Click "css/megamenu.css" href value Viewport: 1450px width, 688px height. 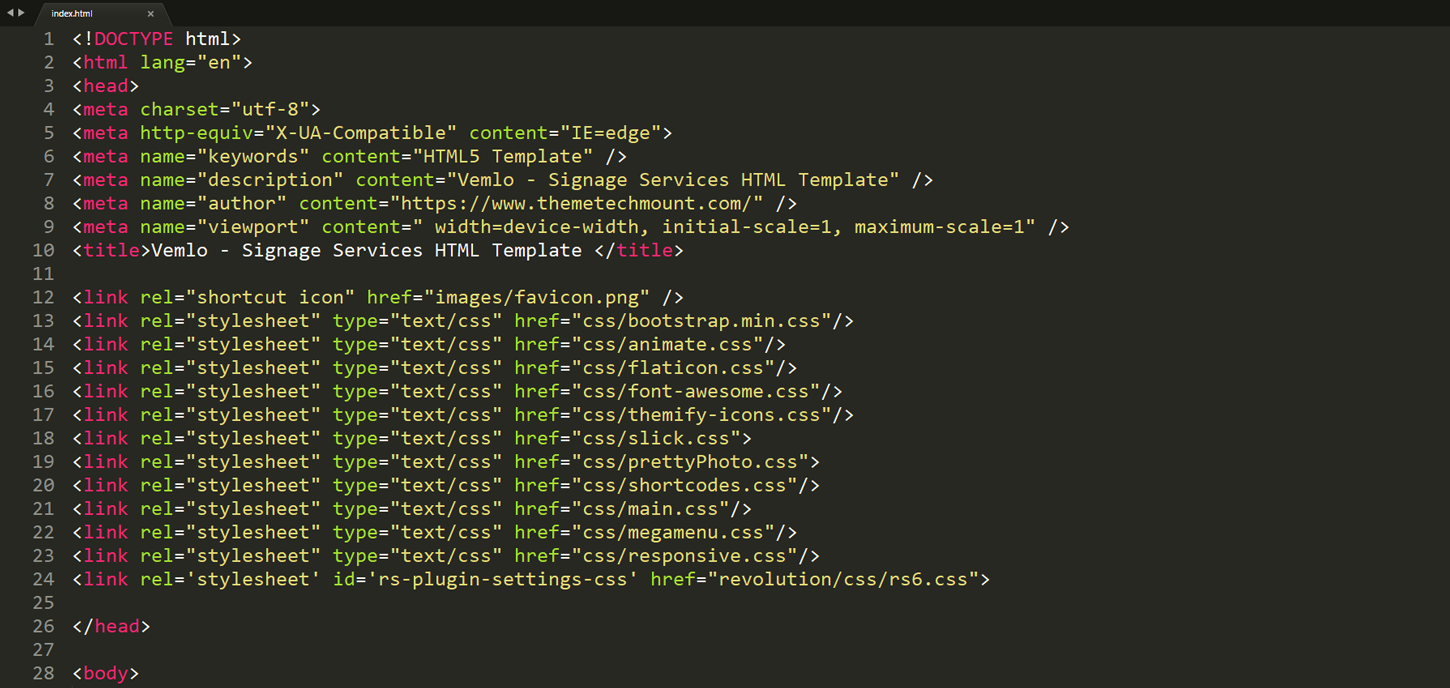[x=674, y=532]
